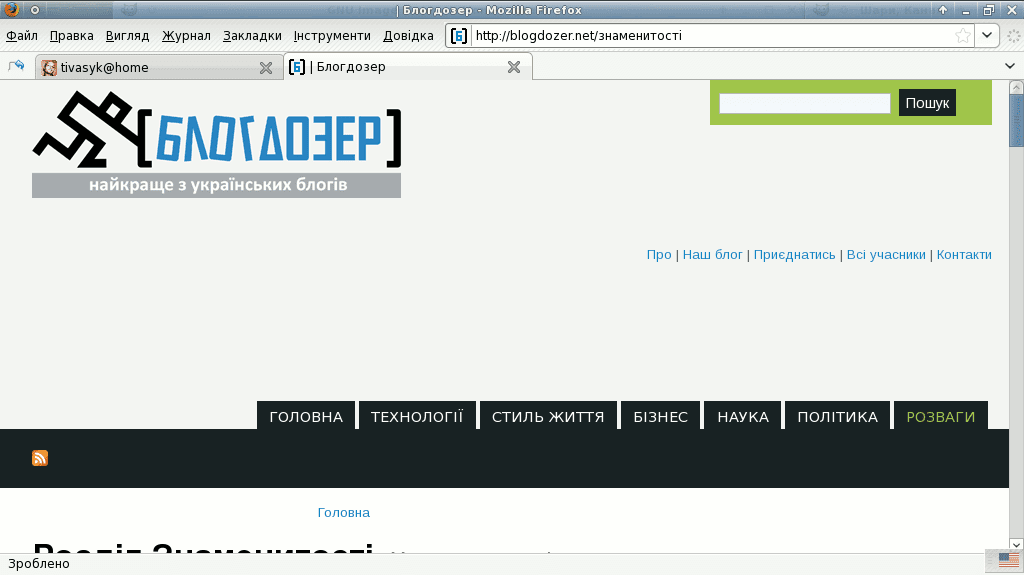This screenshot has height=575, width=1024.
Task: Open the РОЗВАГИ section
Action: tap(940, 416)
